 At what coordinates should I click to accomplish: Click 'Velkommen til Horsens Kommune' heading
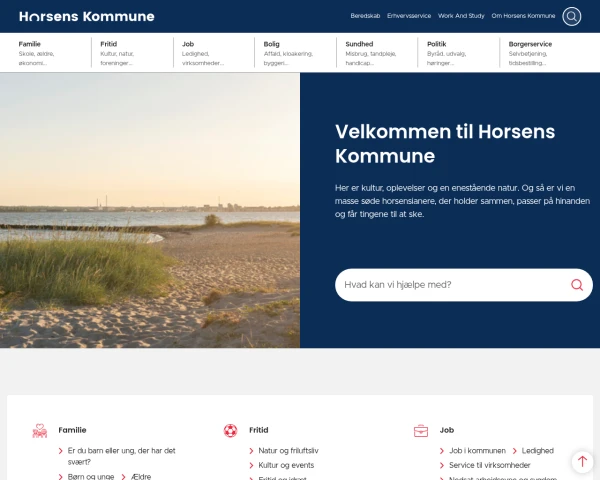445,144
